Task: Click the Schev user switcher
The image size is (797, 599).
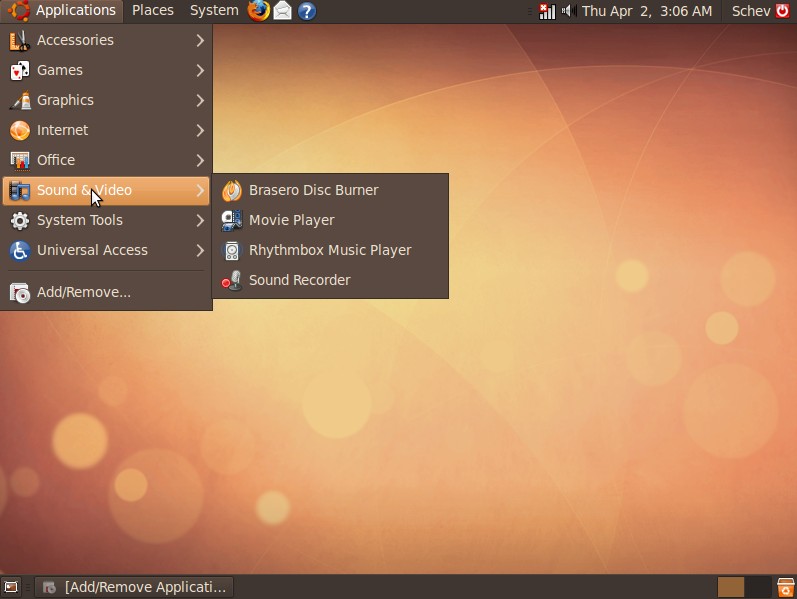Action: click(x=751, y=11)
